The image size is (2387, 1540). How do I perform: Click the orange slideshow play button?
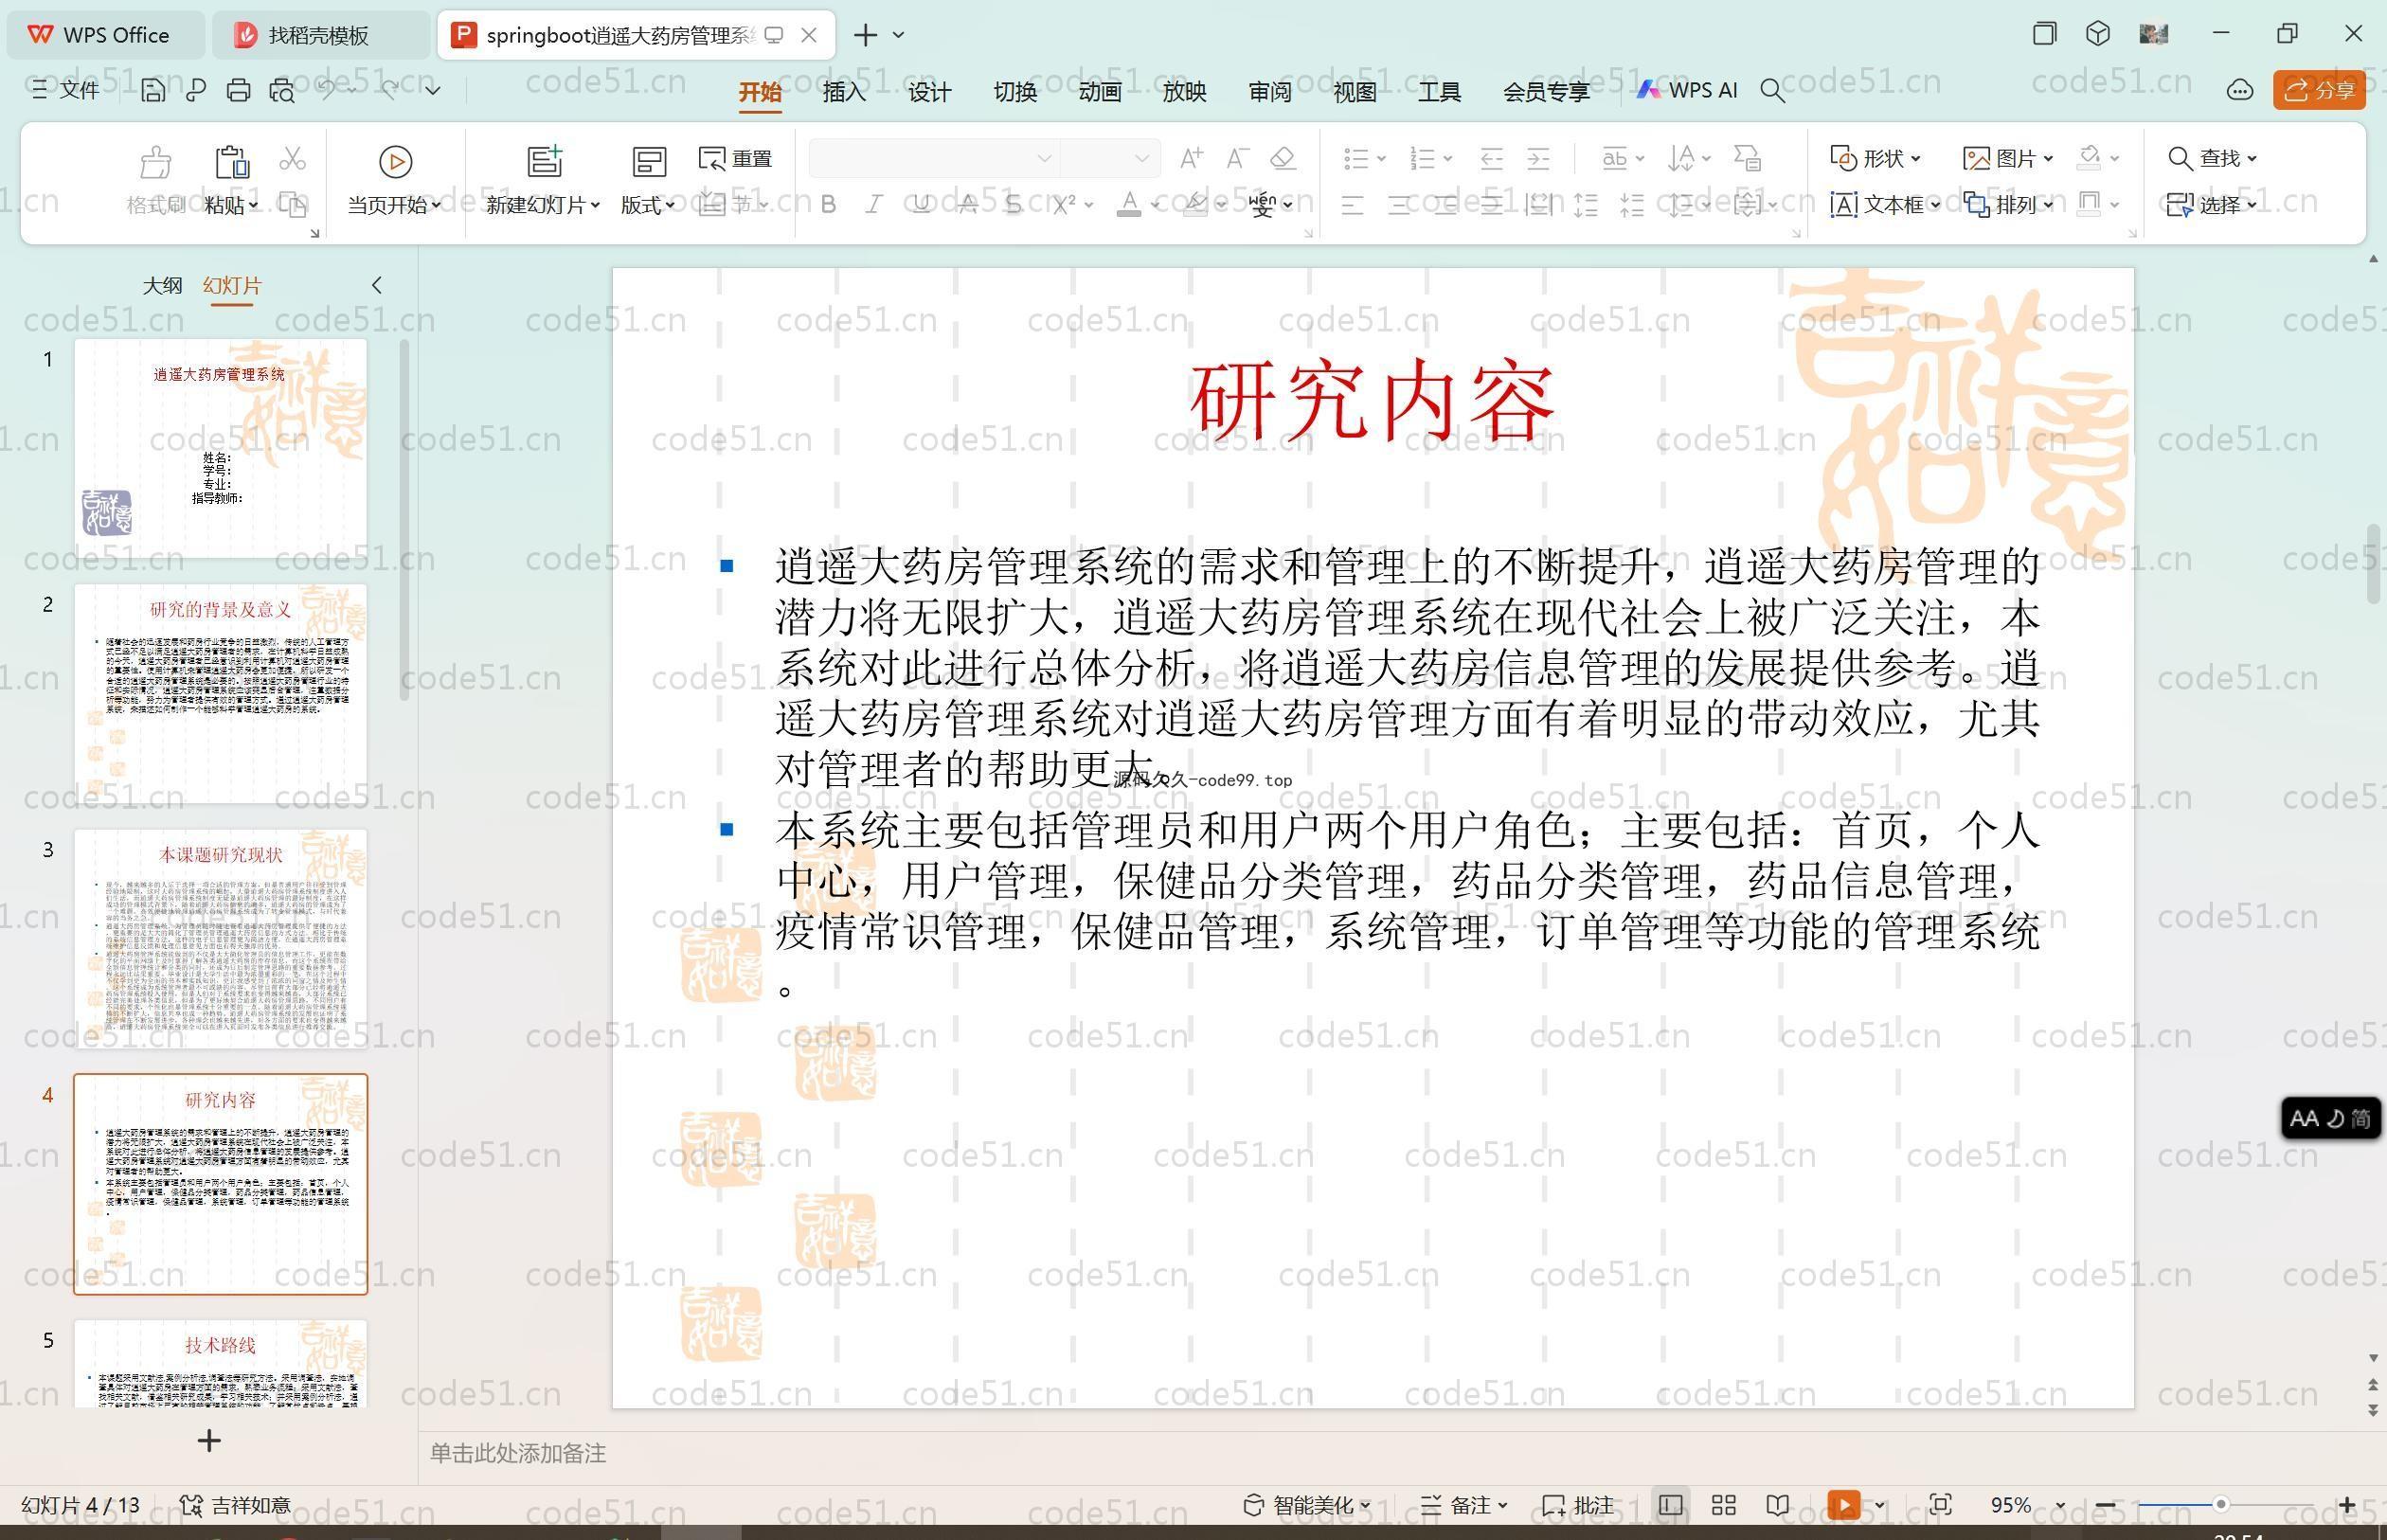click(1844, 1505)
